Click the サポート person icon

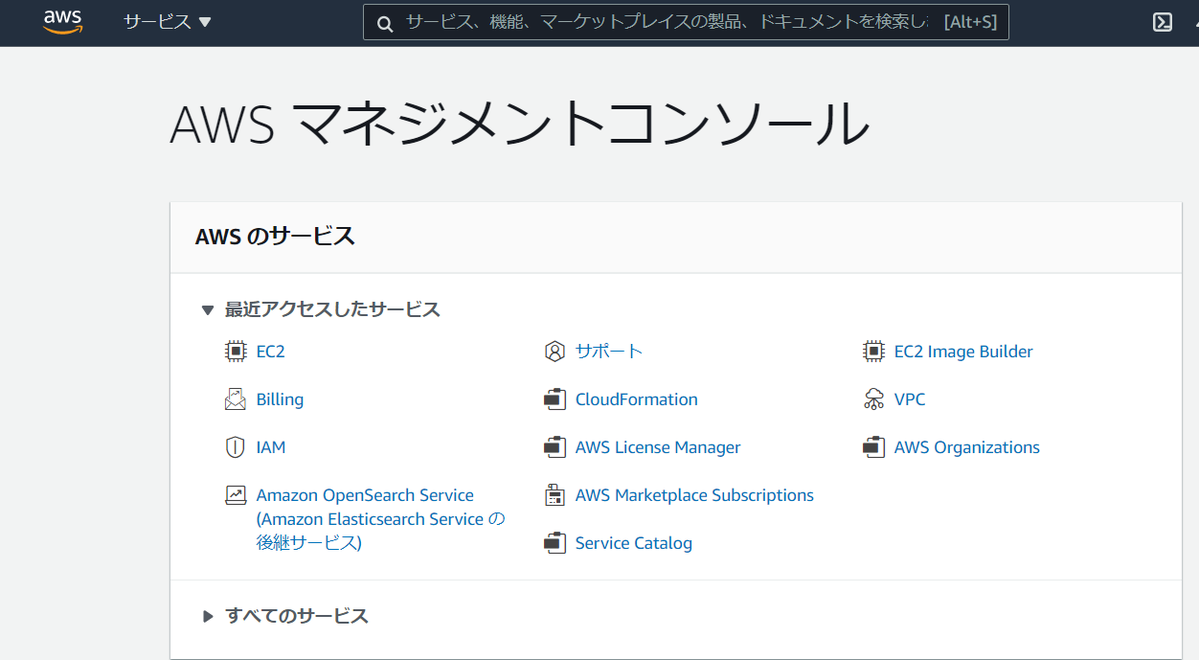tap(555, 351)
